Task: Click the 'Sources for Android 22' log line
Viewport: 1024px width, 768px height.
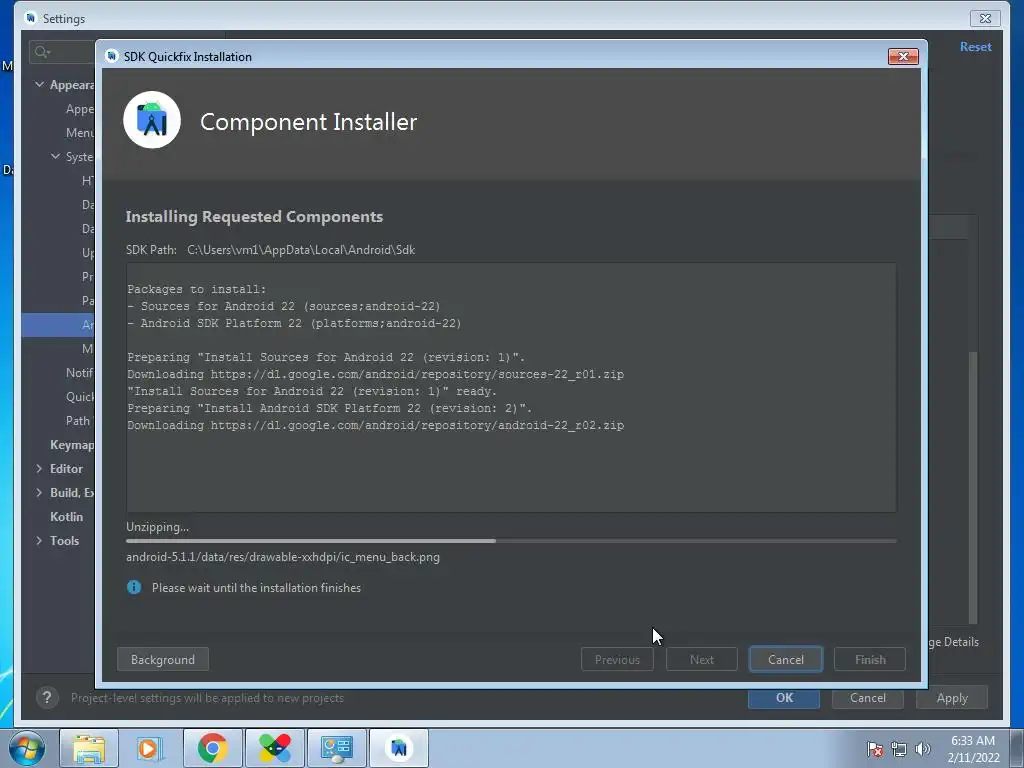Action: [284, 306]
